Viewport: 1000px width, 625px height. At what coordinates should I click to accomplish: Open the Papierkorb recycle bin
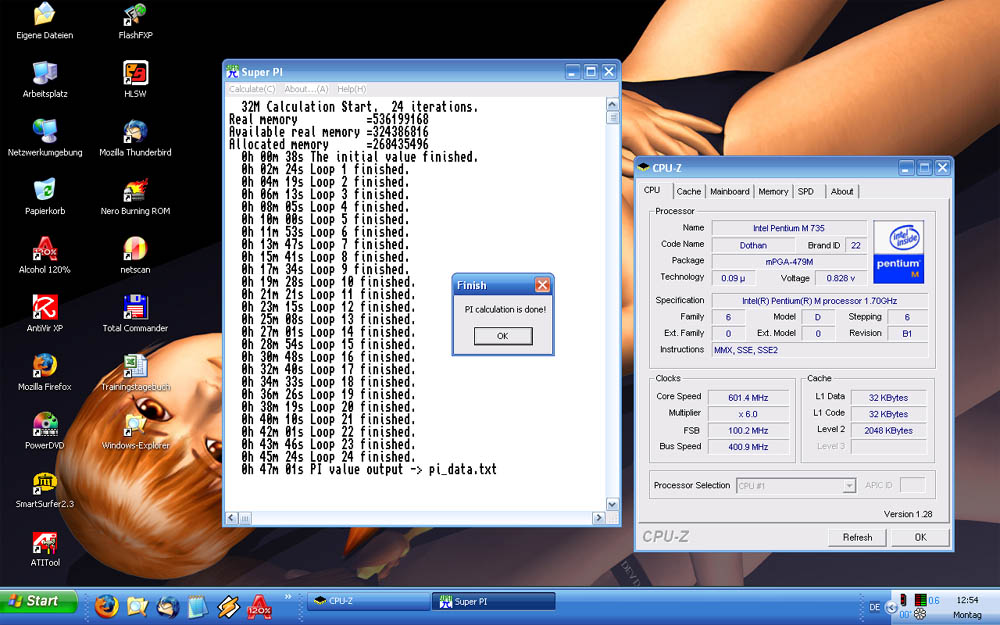45,196
